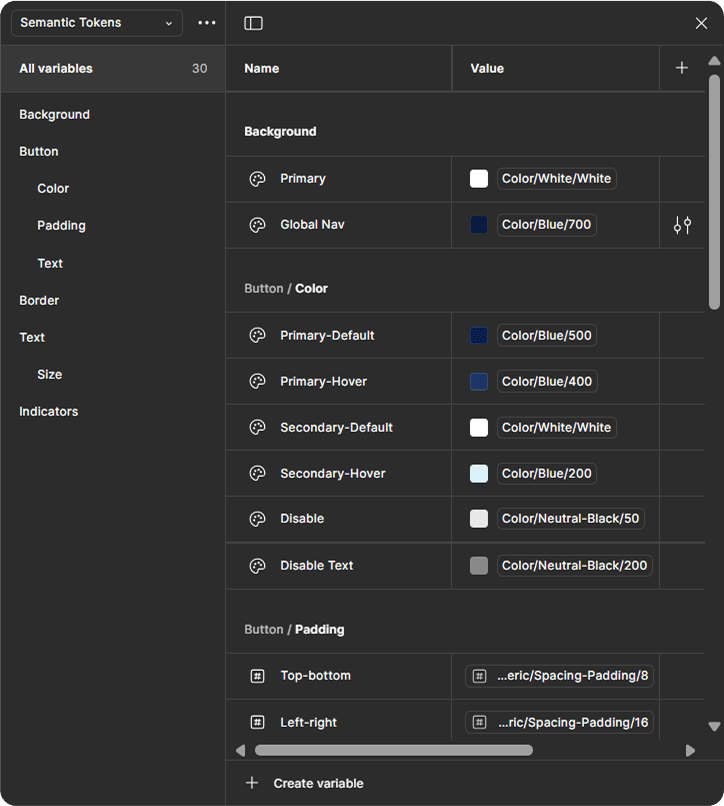
Task: Click the Color/Blue/700 alias chip
Action: (547, 225)
